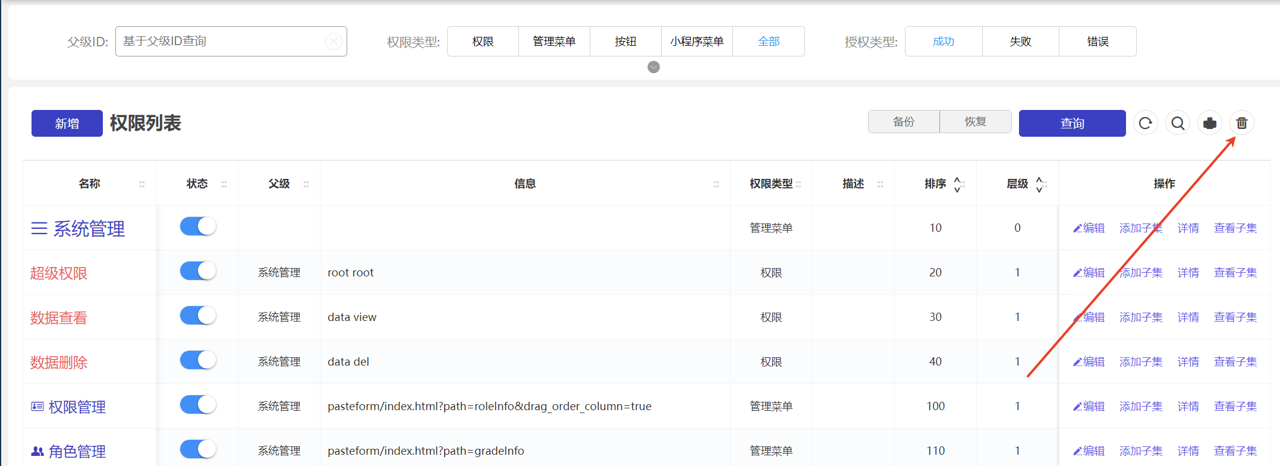Click the 信息 column drag handle
Screen dimensions: 1280x466
716,184
